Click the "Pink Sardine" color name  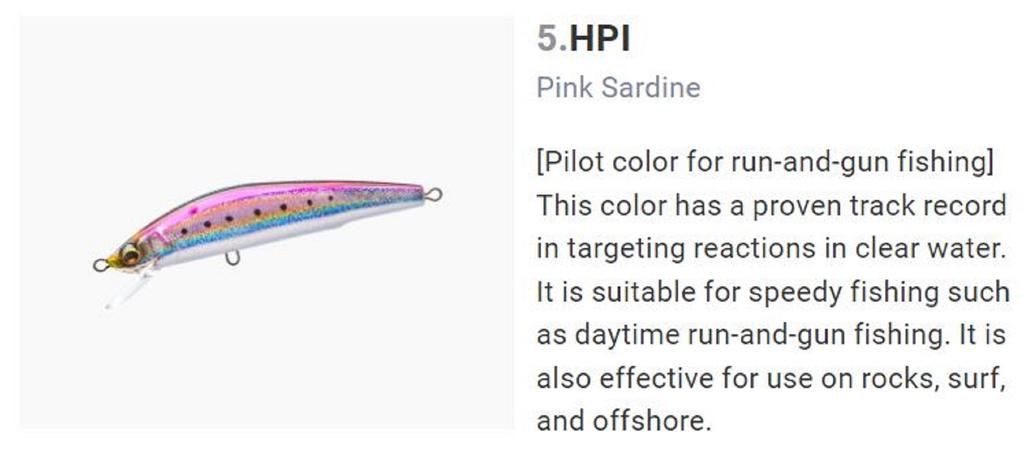pos(618,88)
